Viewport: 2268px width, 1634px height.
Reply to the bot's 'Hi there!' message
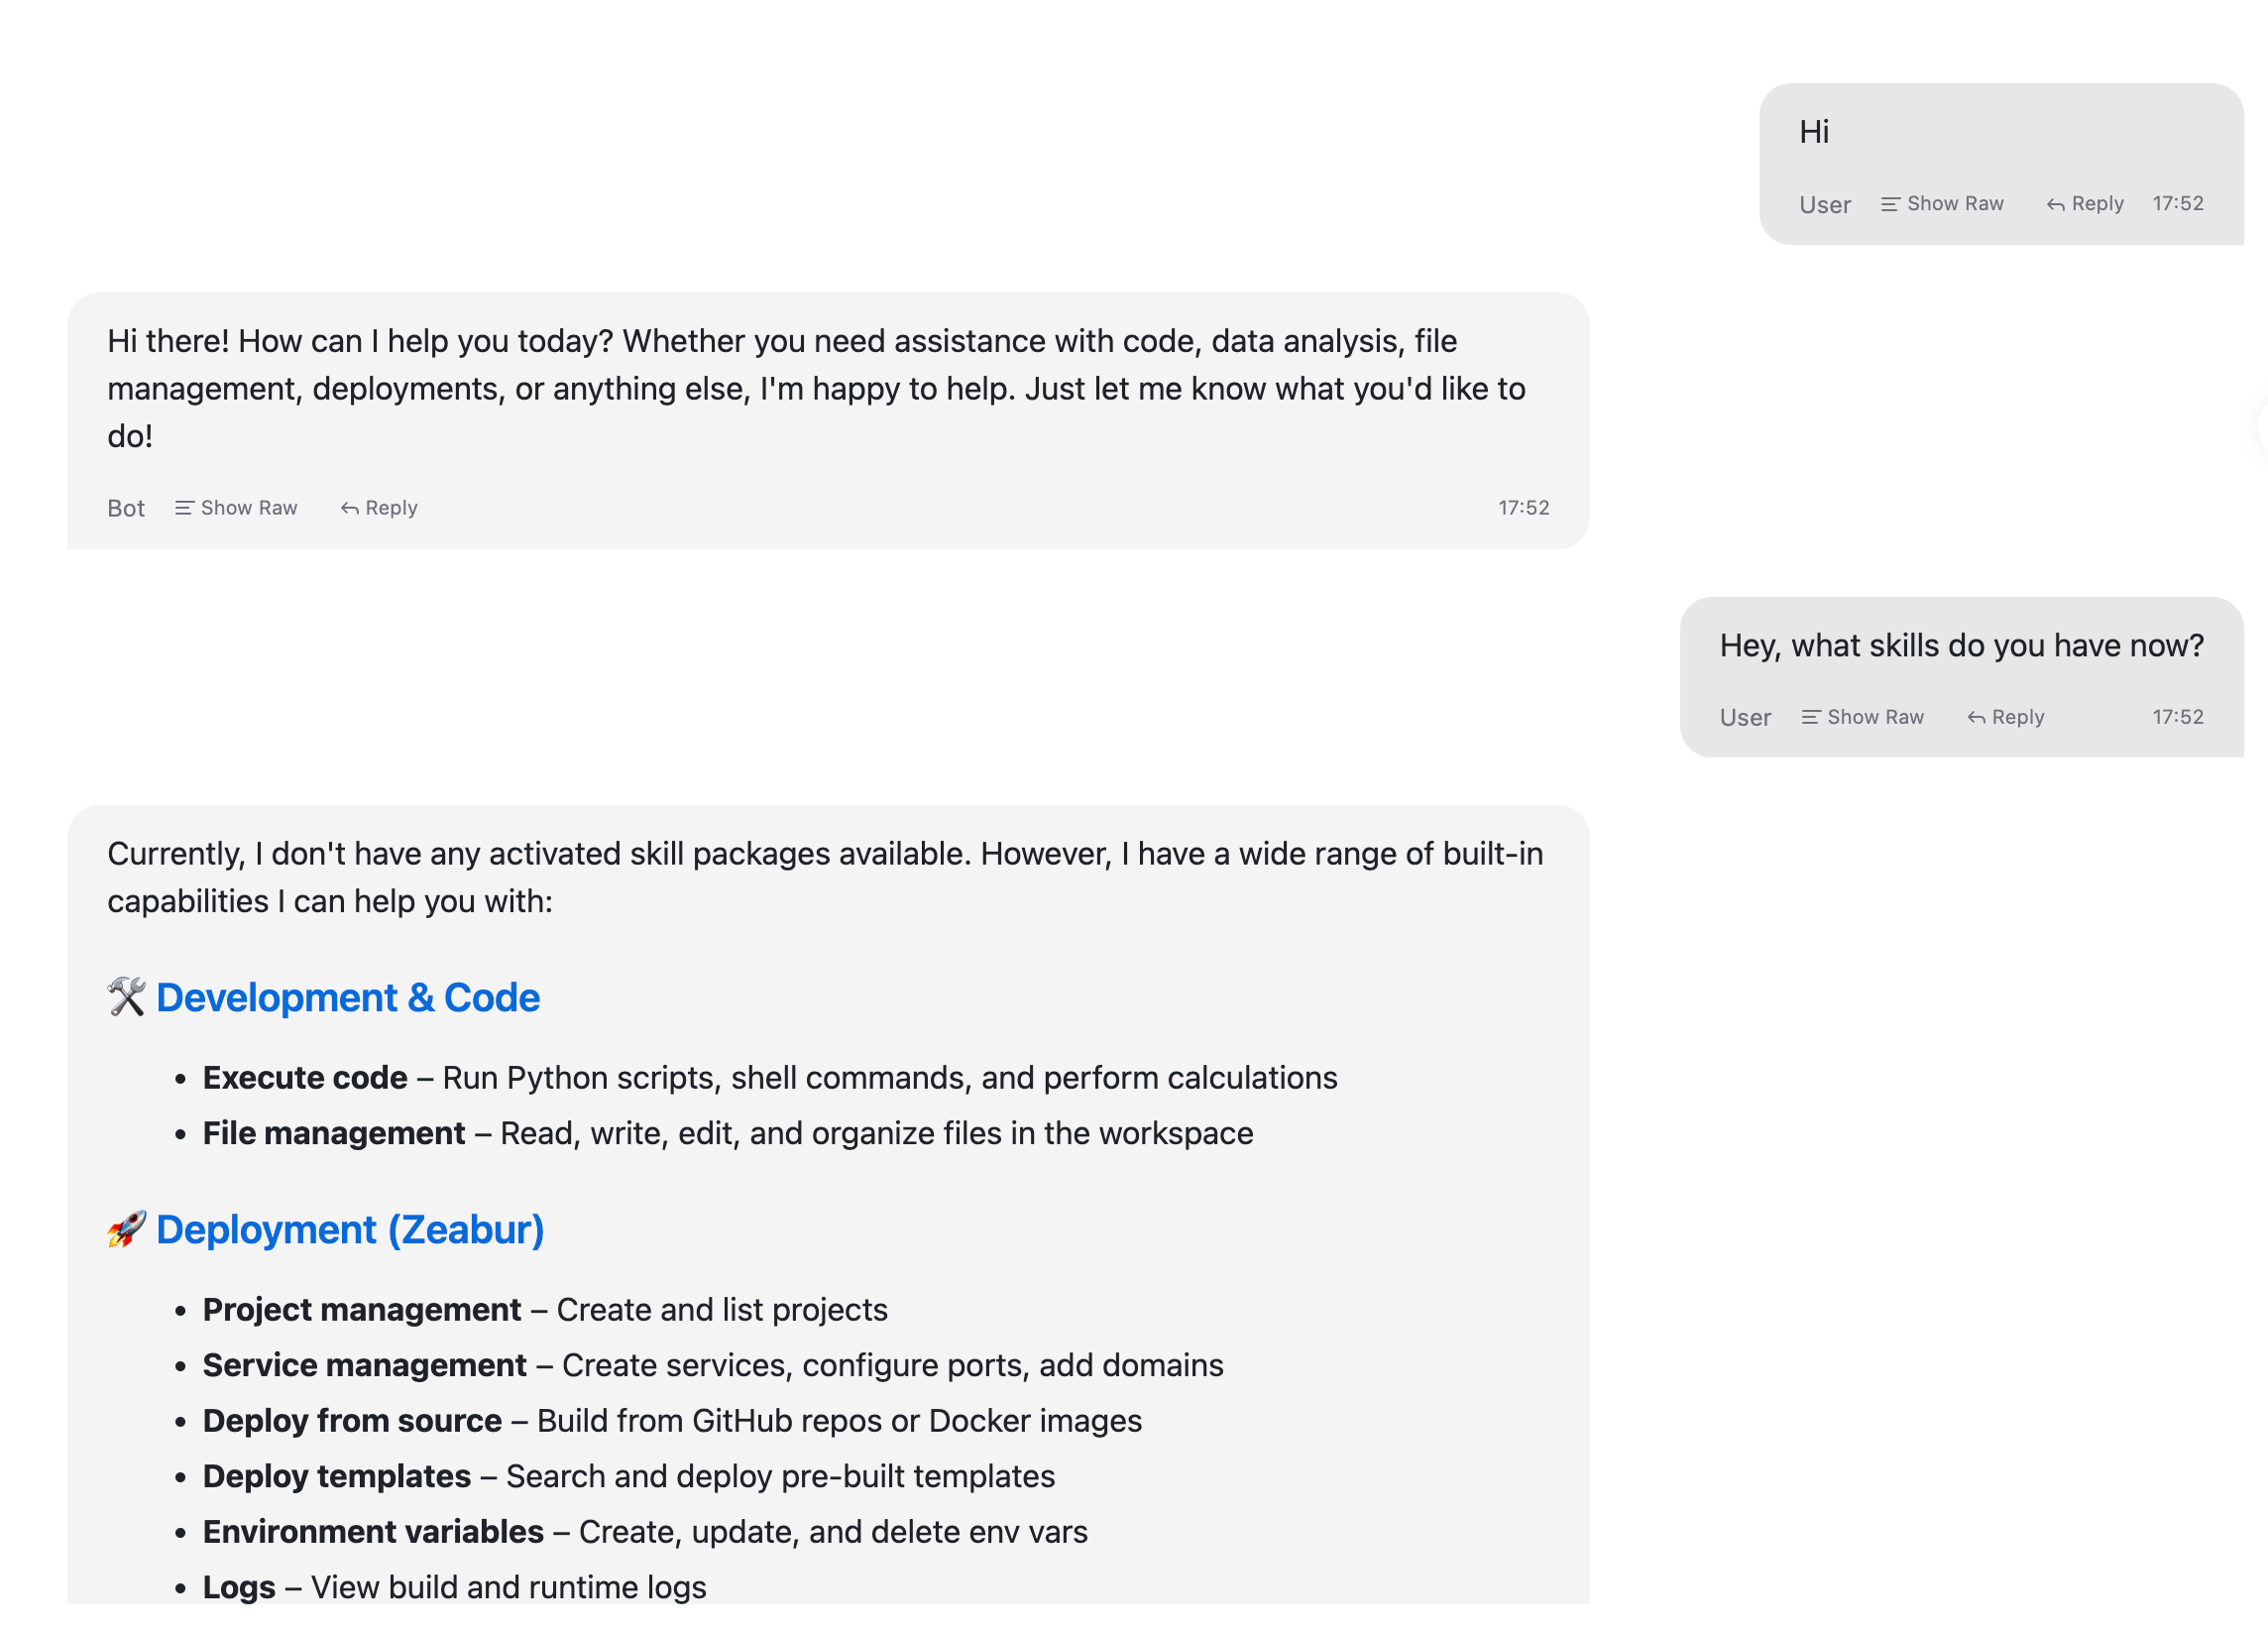click(379, 508)
